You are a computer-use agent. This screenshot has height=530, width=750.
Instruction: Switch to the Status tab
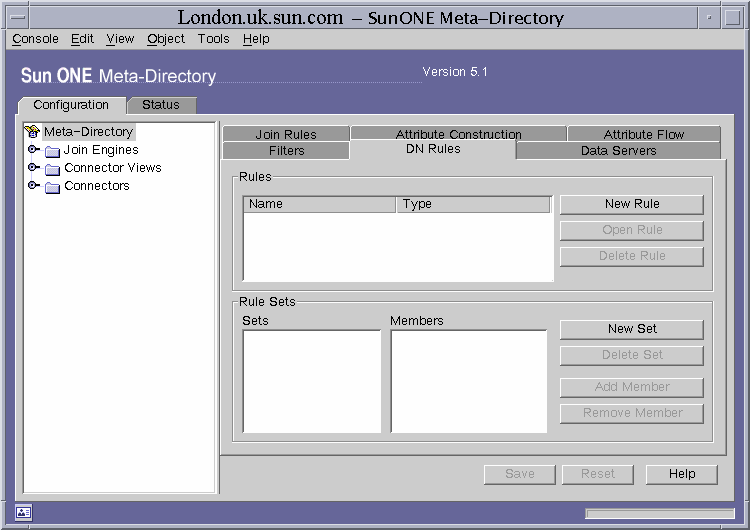pos(161,105)
